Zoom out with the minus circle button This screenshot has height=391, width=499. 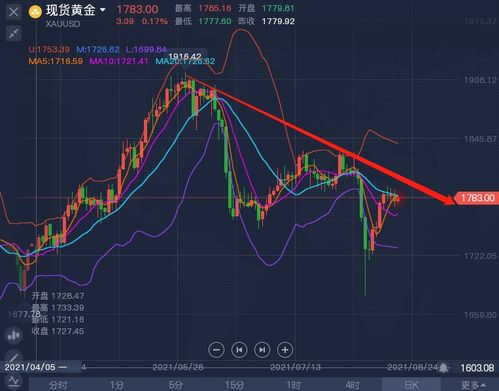pyautogui.click(x=216, y=350)
